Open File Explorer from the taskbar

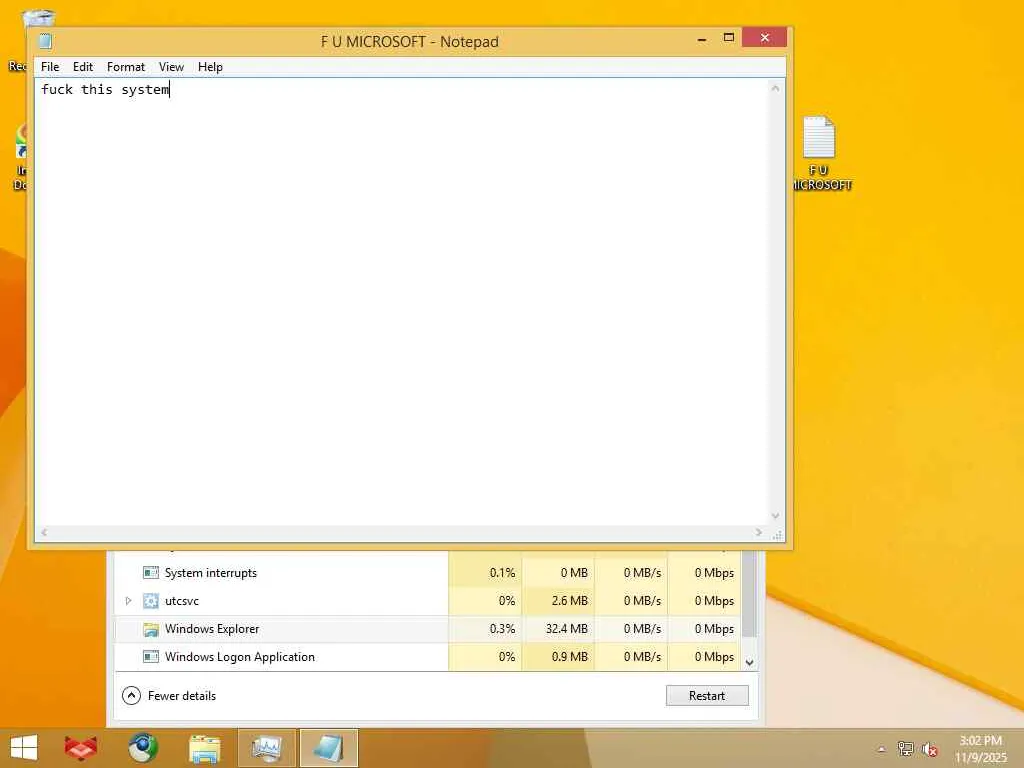(x=204, y=748)
